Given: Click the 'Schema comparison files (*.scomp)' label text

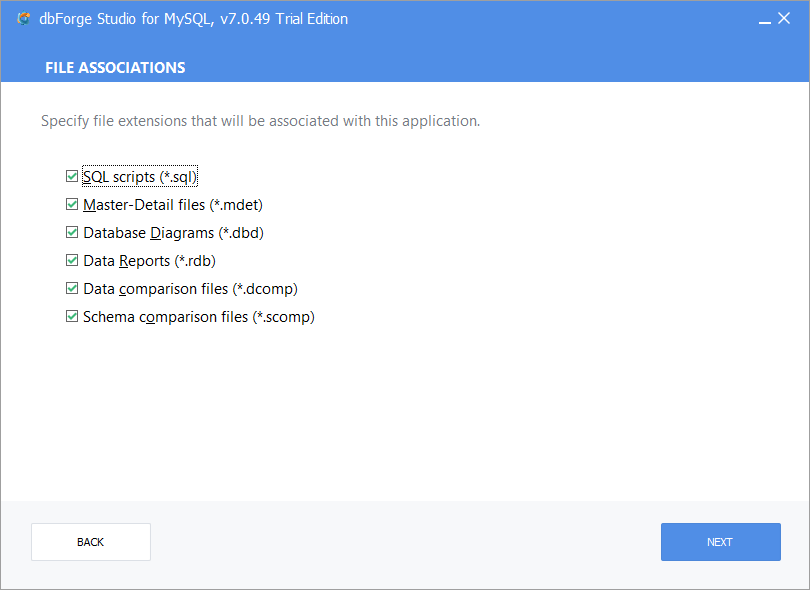Looking at the screenshot, I should pyautogui.click(x=199, y=317).
